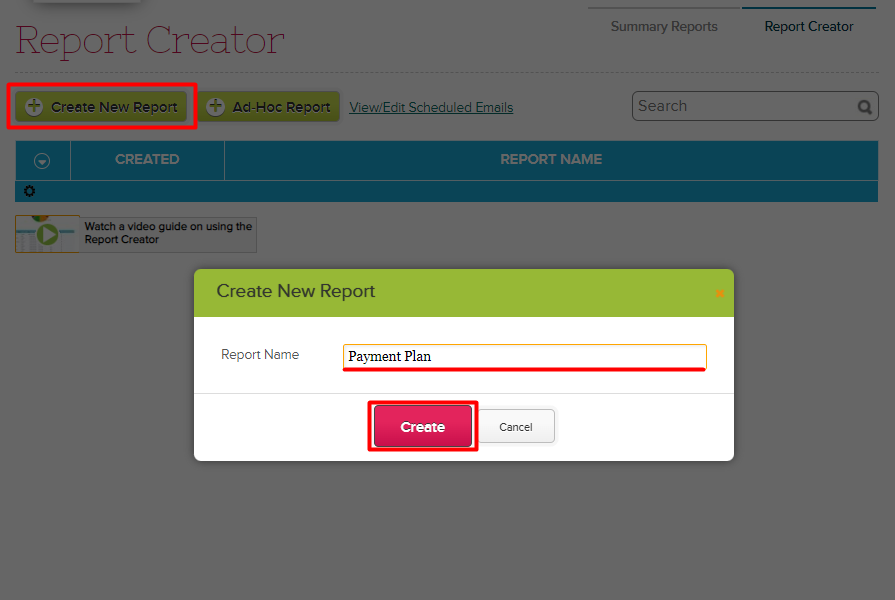Click the gear icon below the table header
The height and width of the screenshot is (600, 895).
coord(29,191)
